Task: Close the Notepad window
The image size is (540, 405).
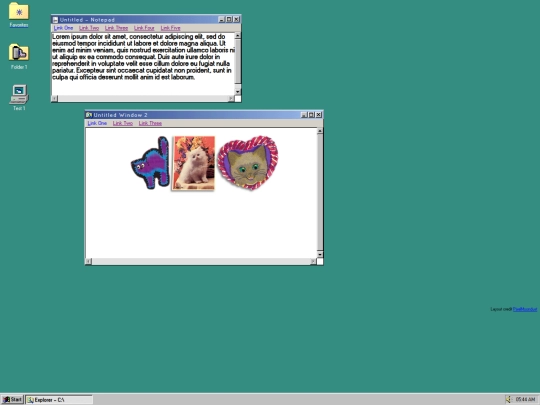Action: click(236, 20)
